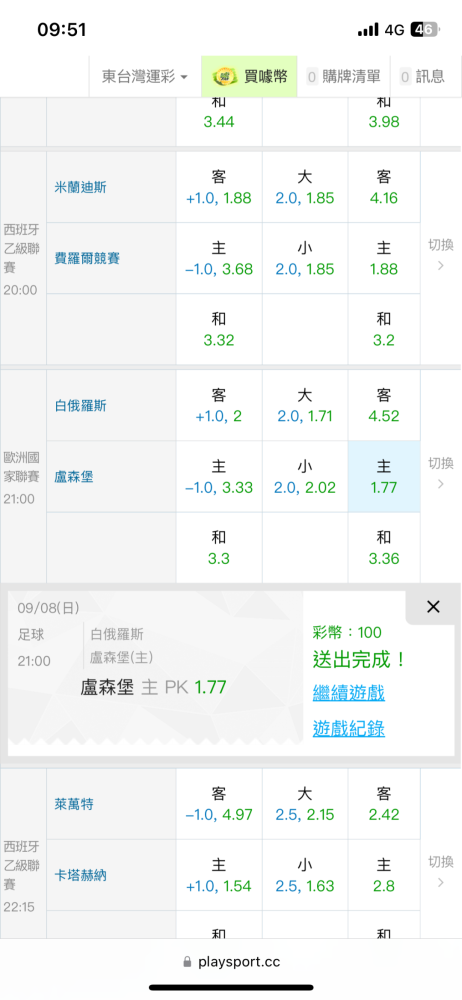Click the 歐洲國家聯賽 21:00 league cell
The height and width of the screenshot is (1000, 462).
[24, 476]
